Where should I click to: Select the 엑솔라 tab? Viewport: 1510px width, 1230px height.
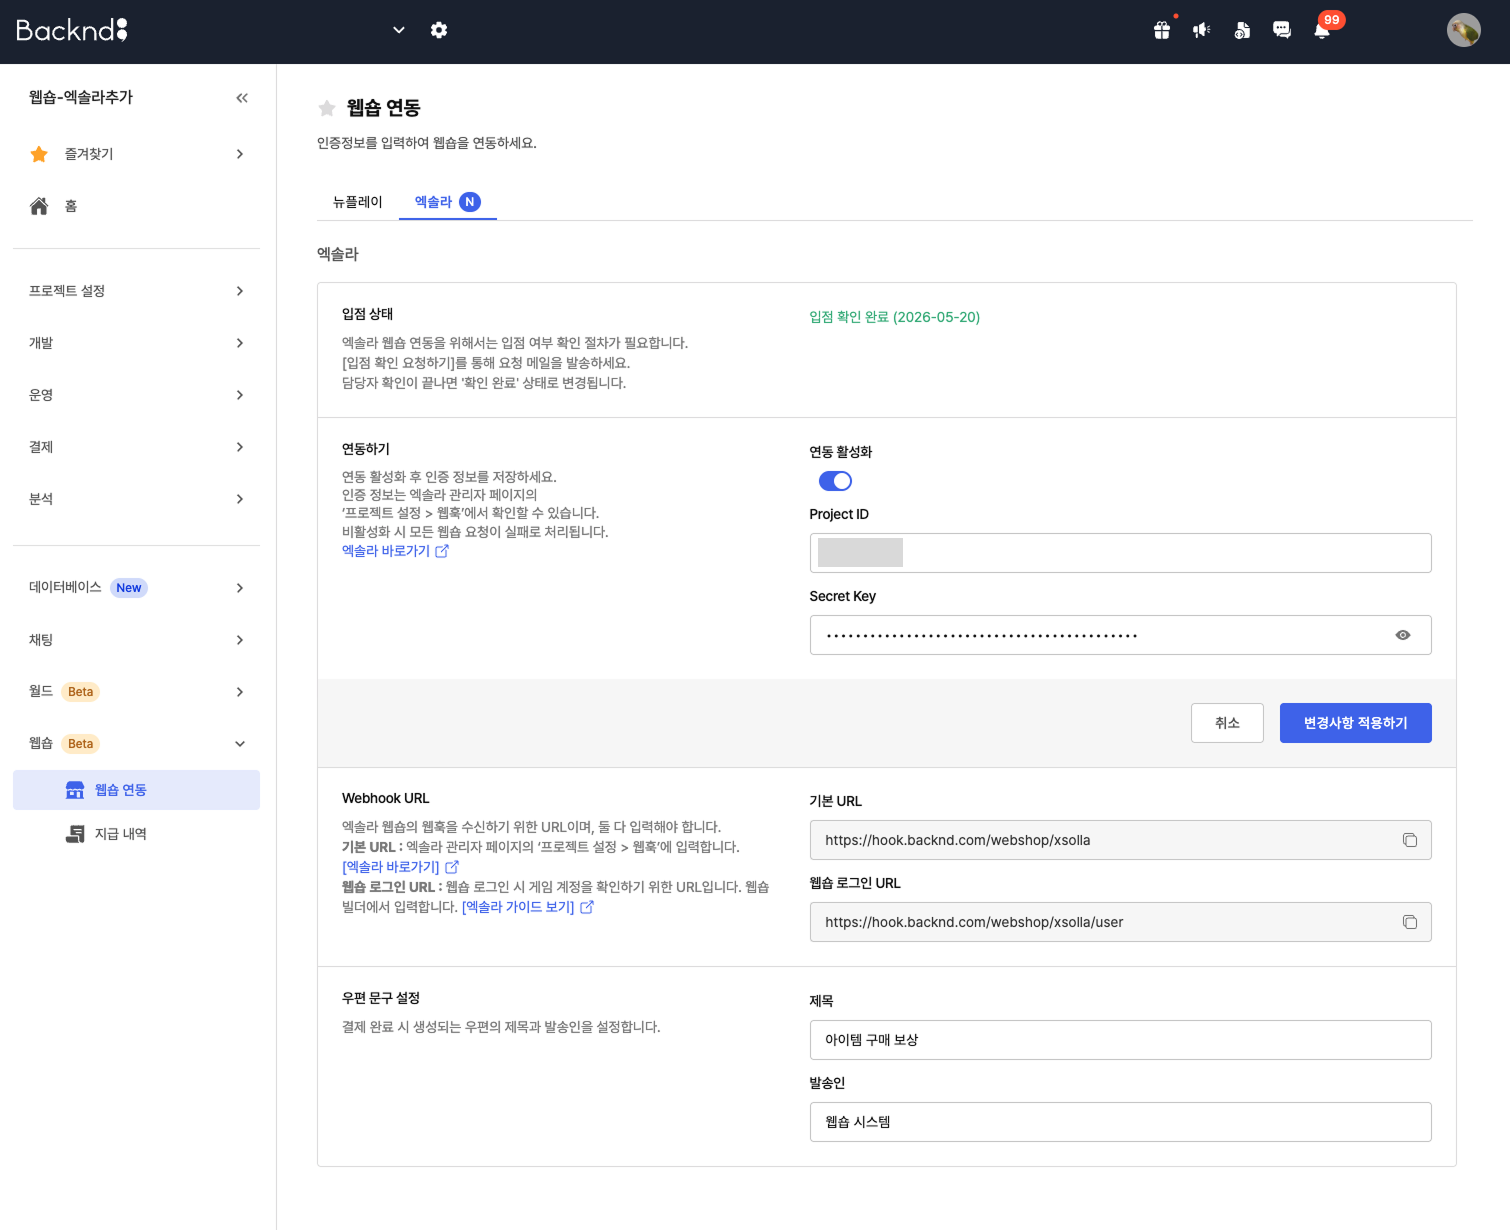pos(448,202)
